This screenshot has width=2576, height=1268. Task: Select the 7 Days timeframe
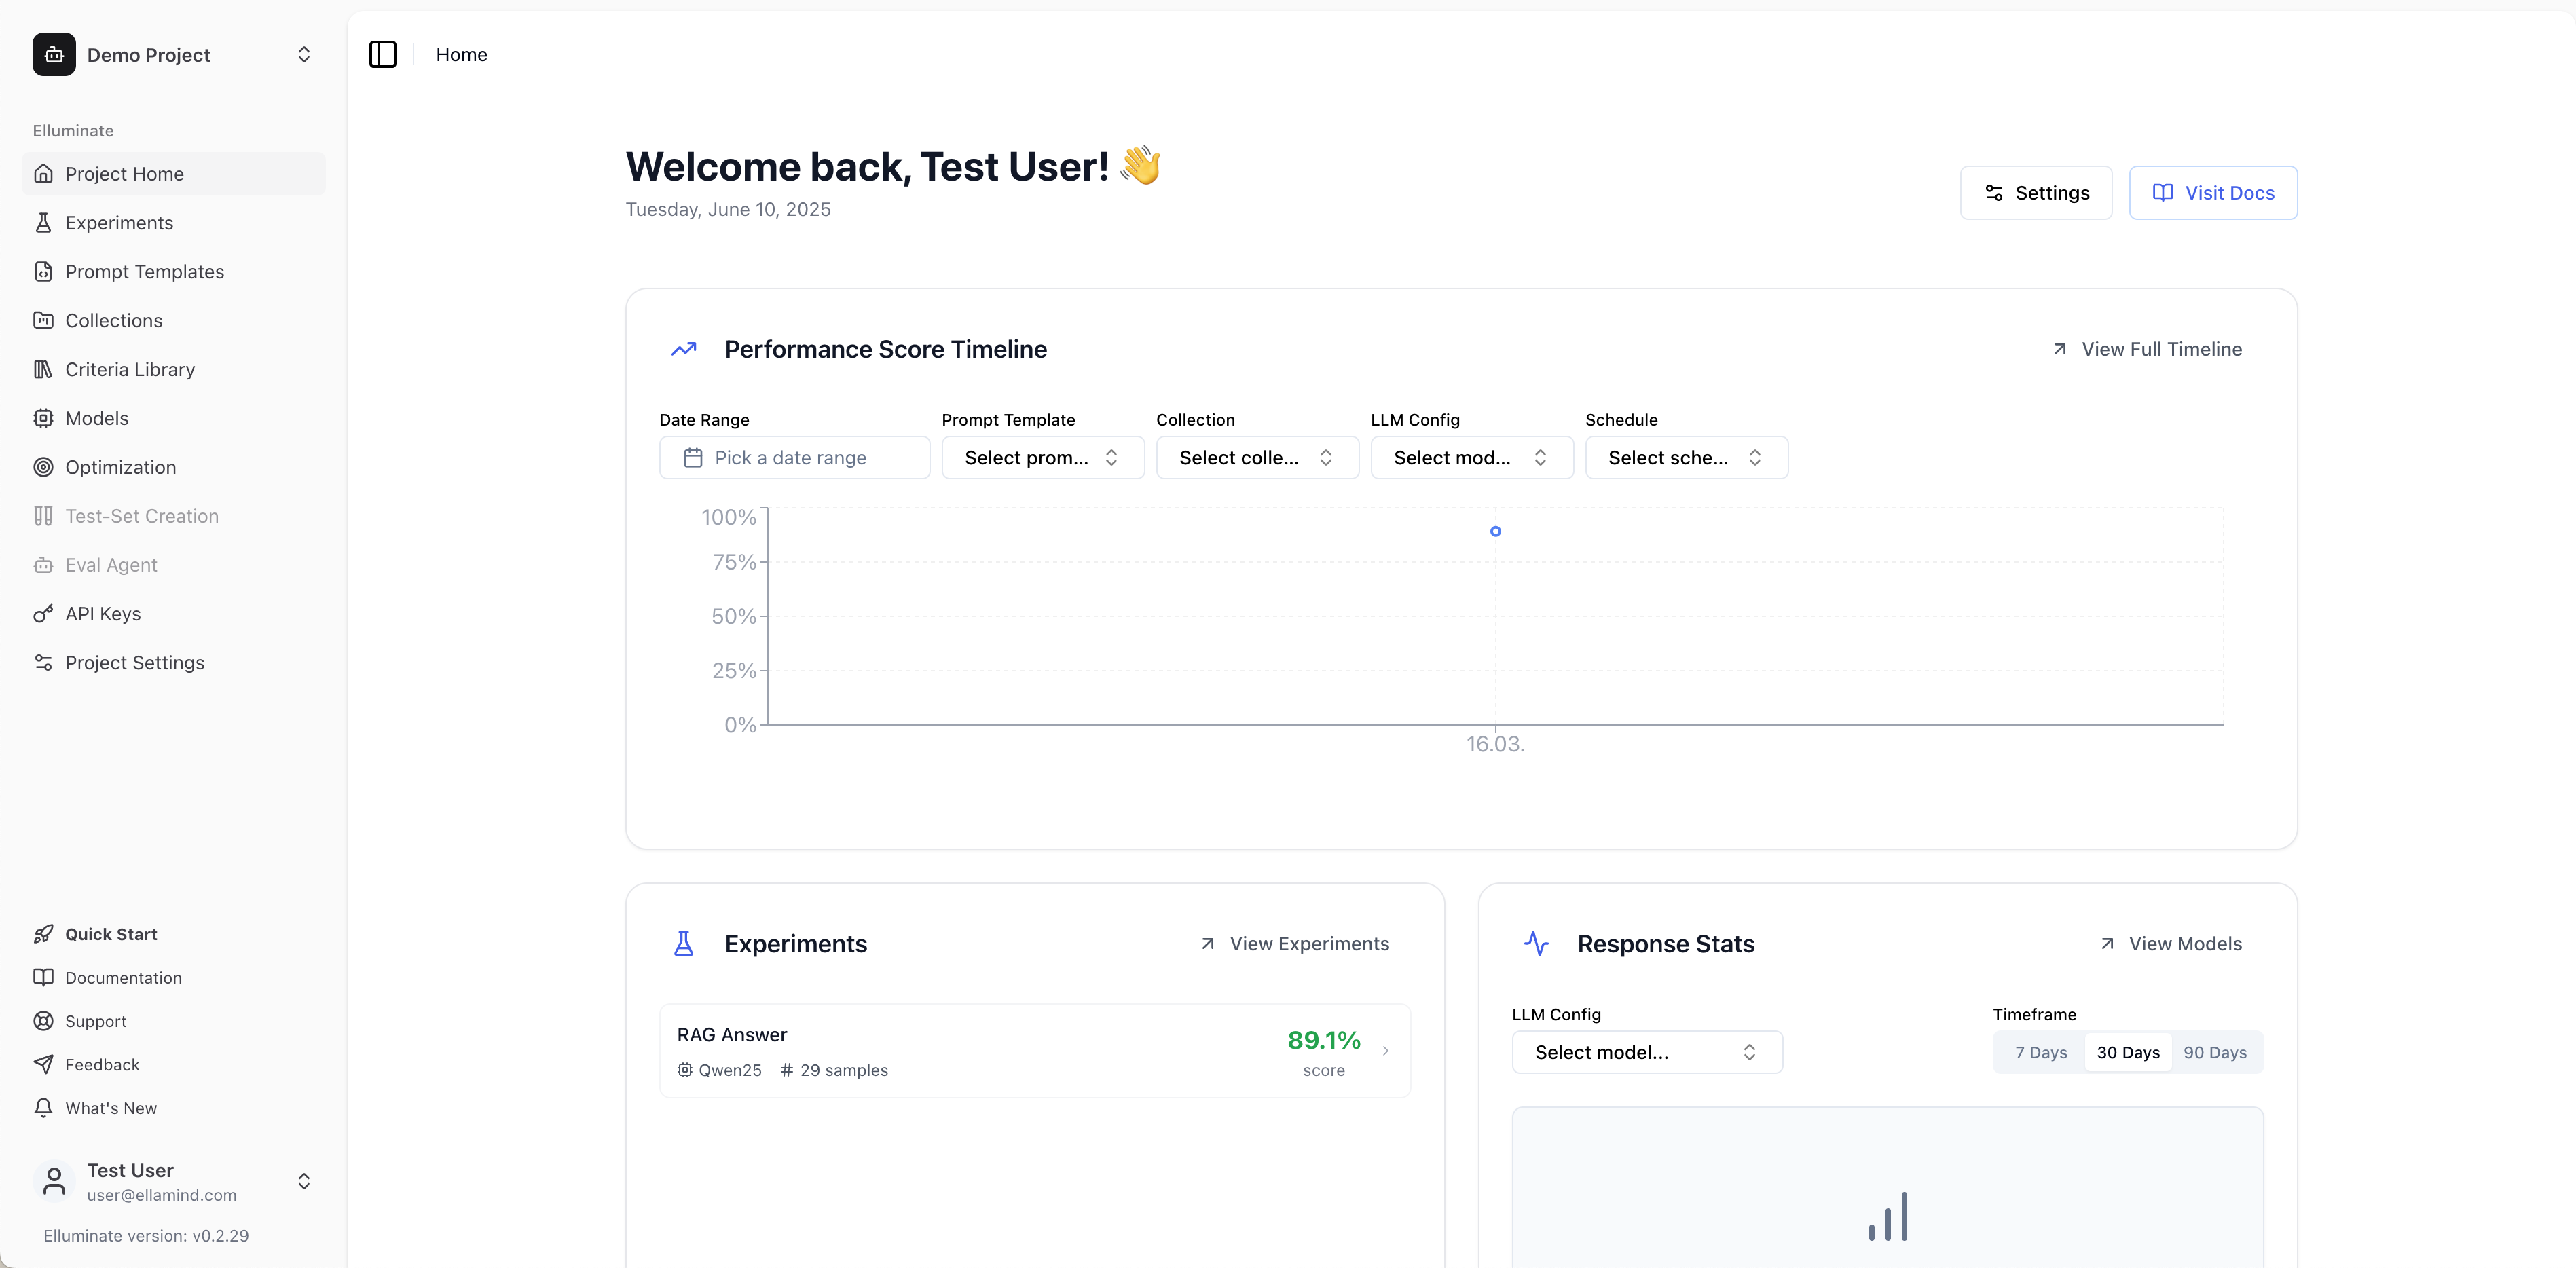[x=2041, y=1052]
